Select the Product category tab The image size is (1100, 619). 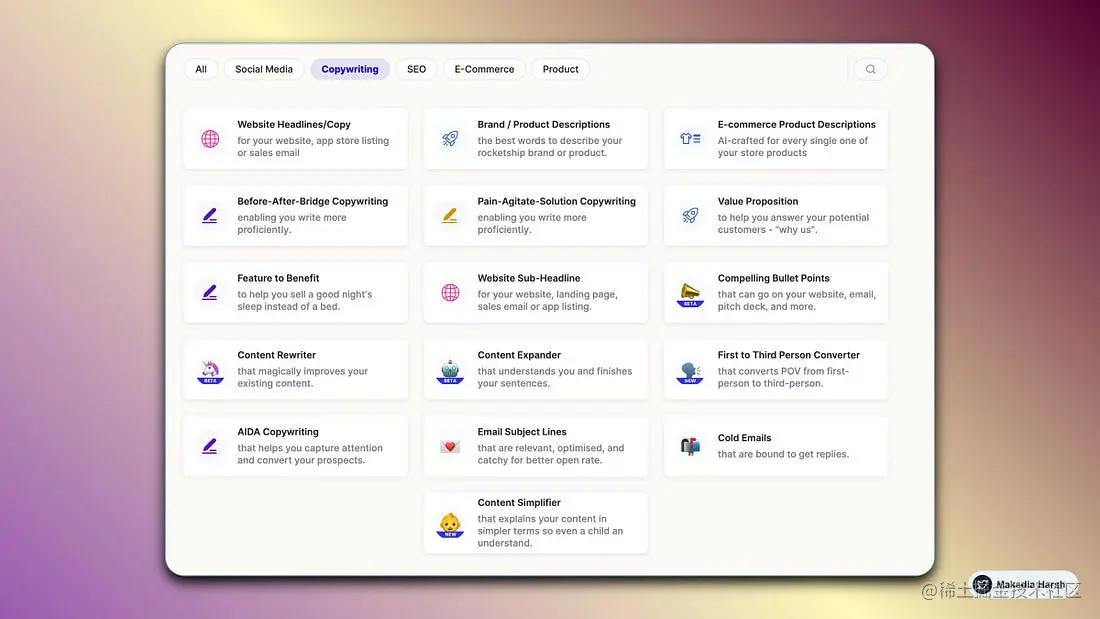coord(561,69)
